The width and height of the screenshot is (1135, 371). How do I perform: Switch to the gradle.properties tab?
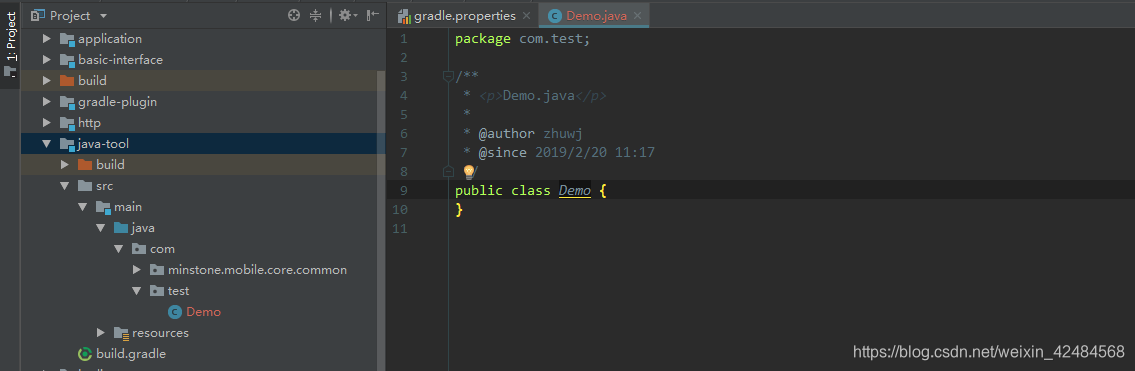(465, 15)
